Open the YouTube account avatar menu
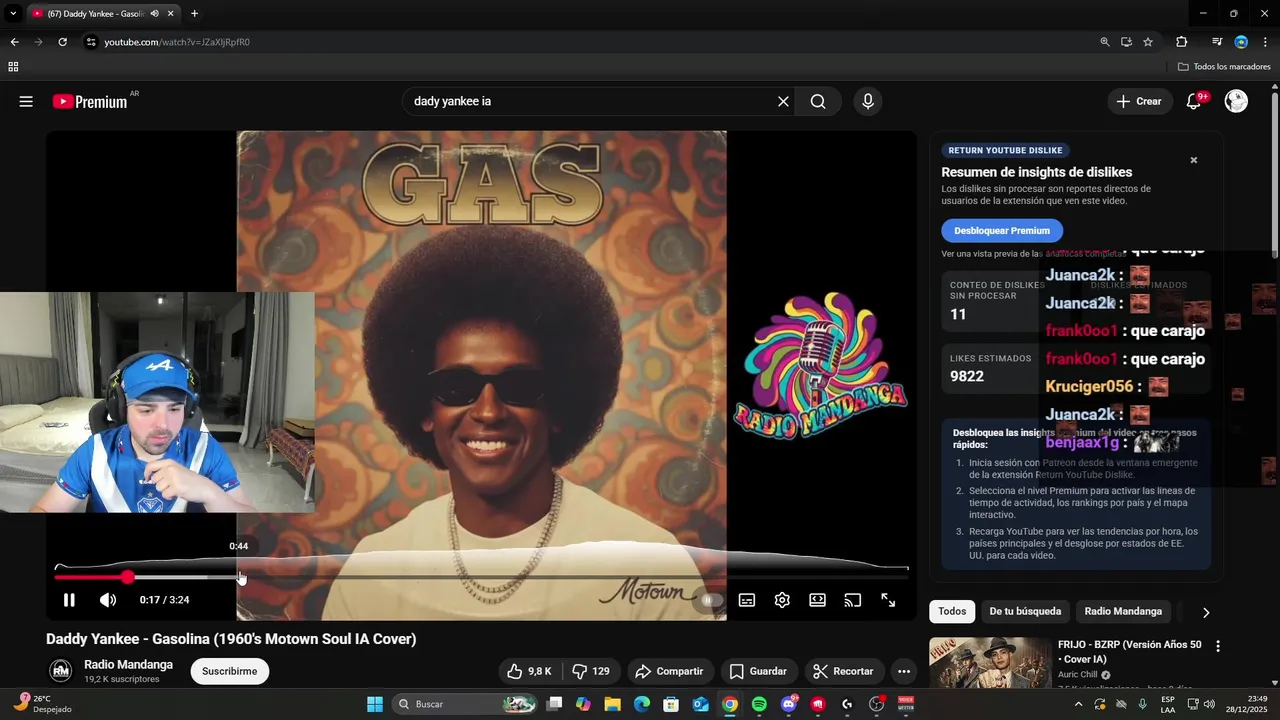Image resolution: width=1280 pixels, height=720 pixels. (x=1236, y=101)
